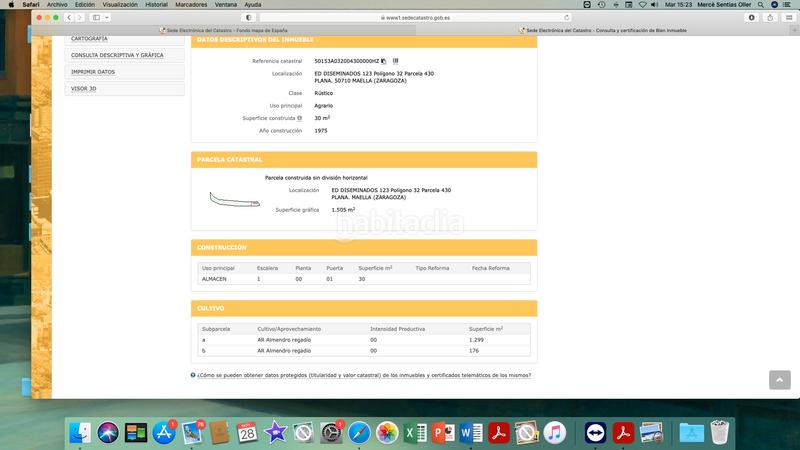Open the Applications folder in the Dock
This screenshot has height=450, width=800.
tap(692, 433)
